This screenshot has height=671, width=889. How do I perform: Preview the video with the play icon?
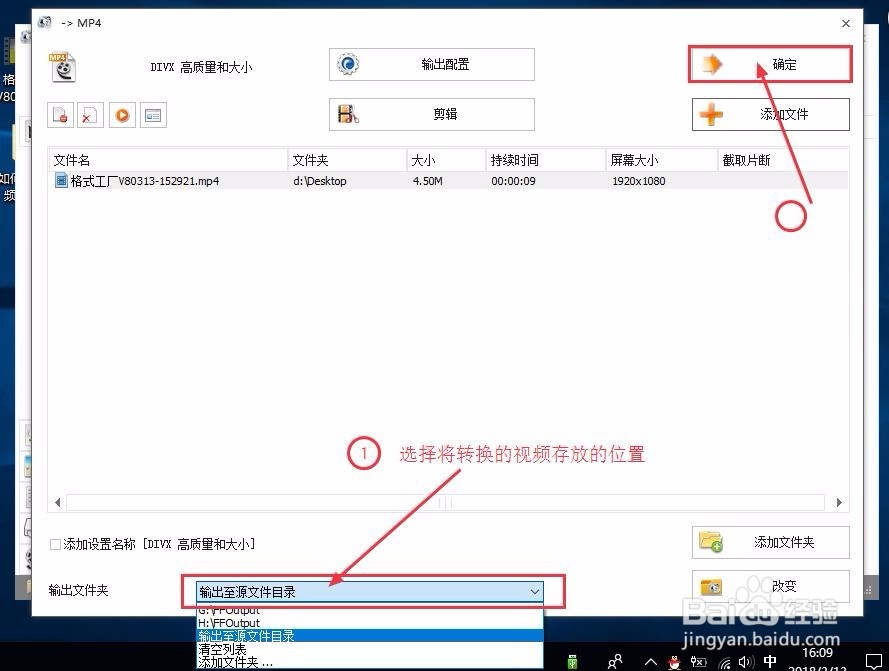pos(122,114)
